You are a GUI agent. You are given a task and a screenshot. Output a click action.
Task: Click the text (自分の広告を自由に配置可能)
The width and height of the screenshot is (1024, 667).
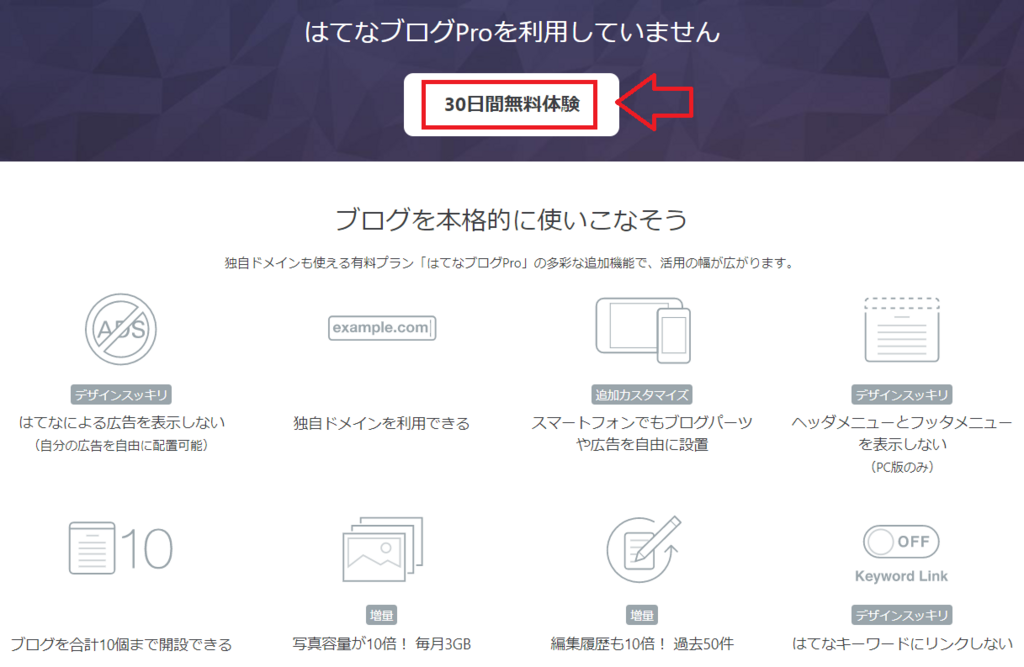click(121, 446)
